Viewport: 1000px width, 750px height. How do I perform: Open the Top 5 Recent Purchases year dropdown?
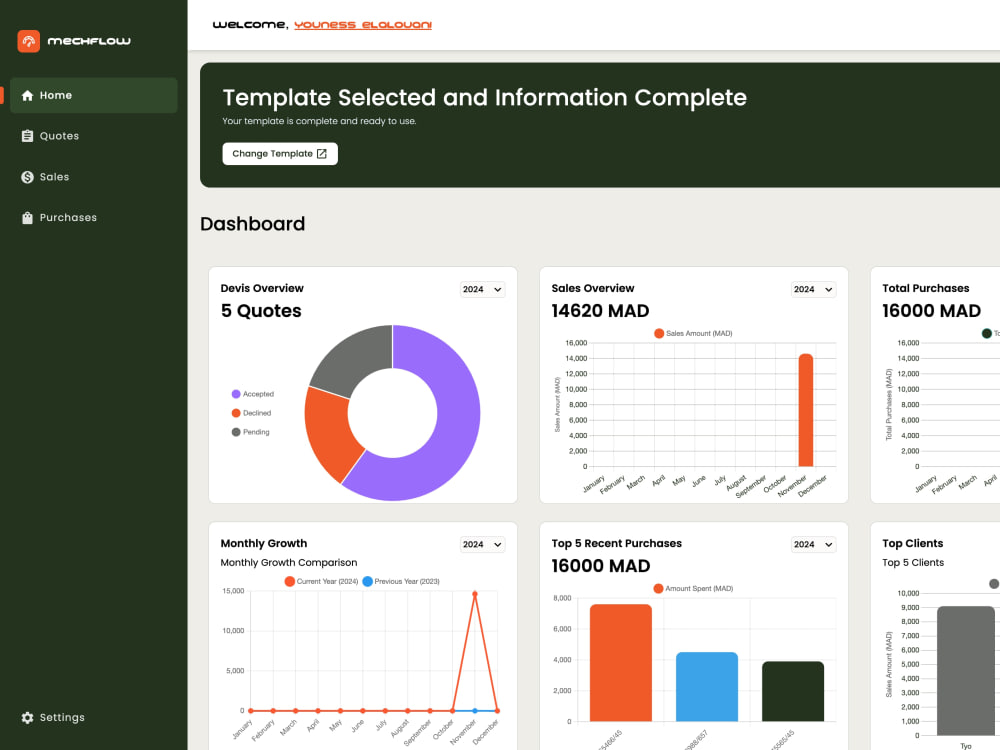813,545
